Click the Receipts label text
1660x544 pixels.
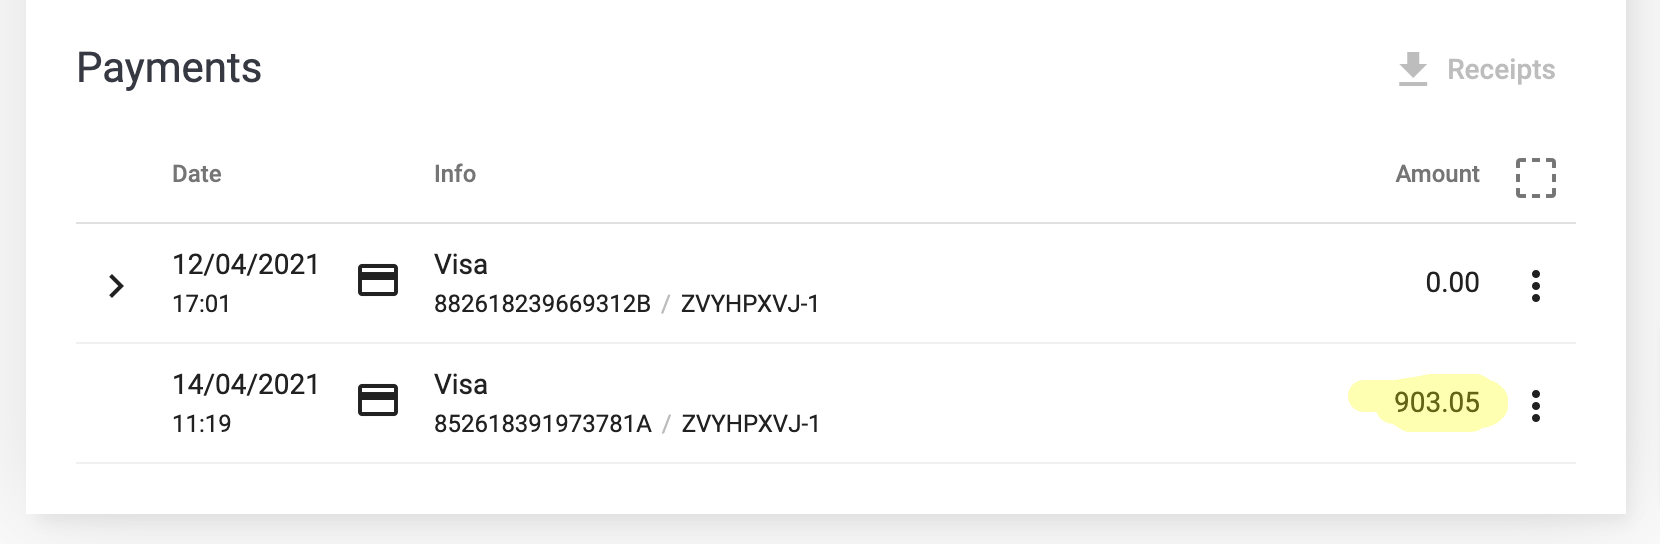click(x=1501, y=69)
